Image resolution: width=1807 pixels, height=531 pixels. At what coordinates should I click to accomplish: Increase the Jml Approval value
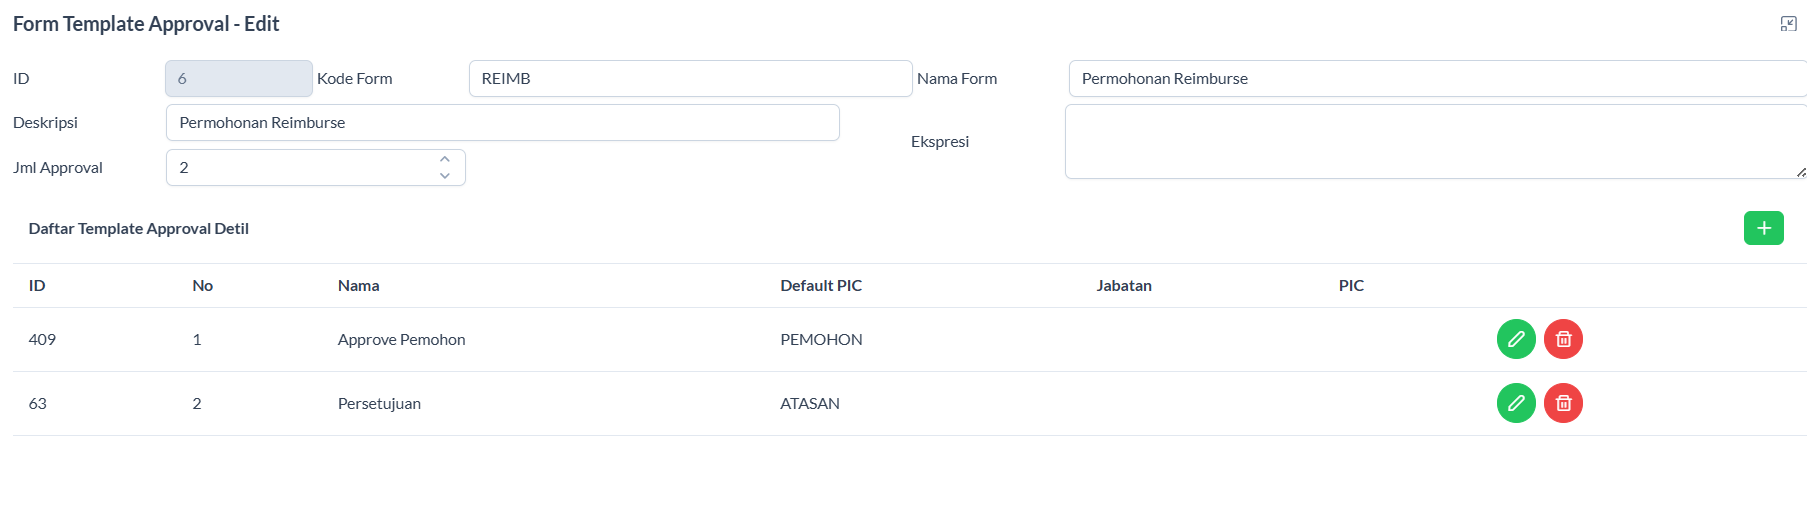[445, 159]
